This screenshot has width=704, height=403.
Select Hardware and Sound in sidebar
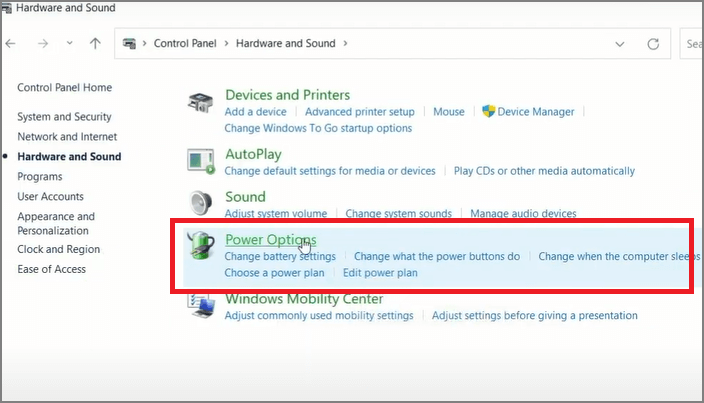point(69,157)
